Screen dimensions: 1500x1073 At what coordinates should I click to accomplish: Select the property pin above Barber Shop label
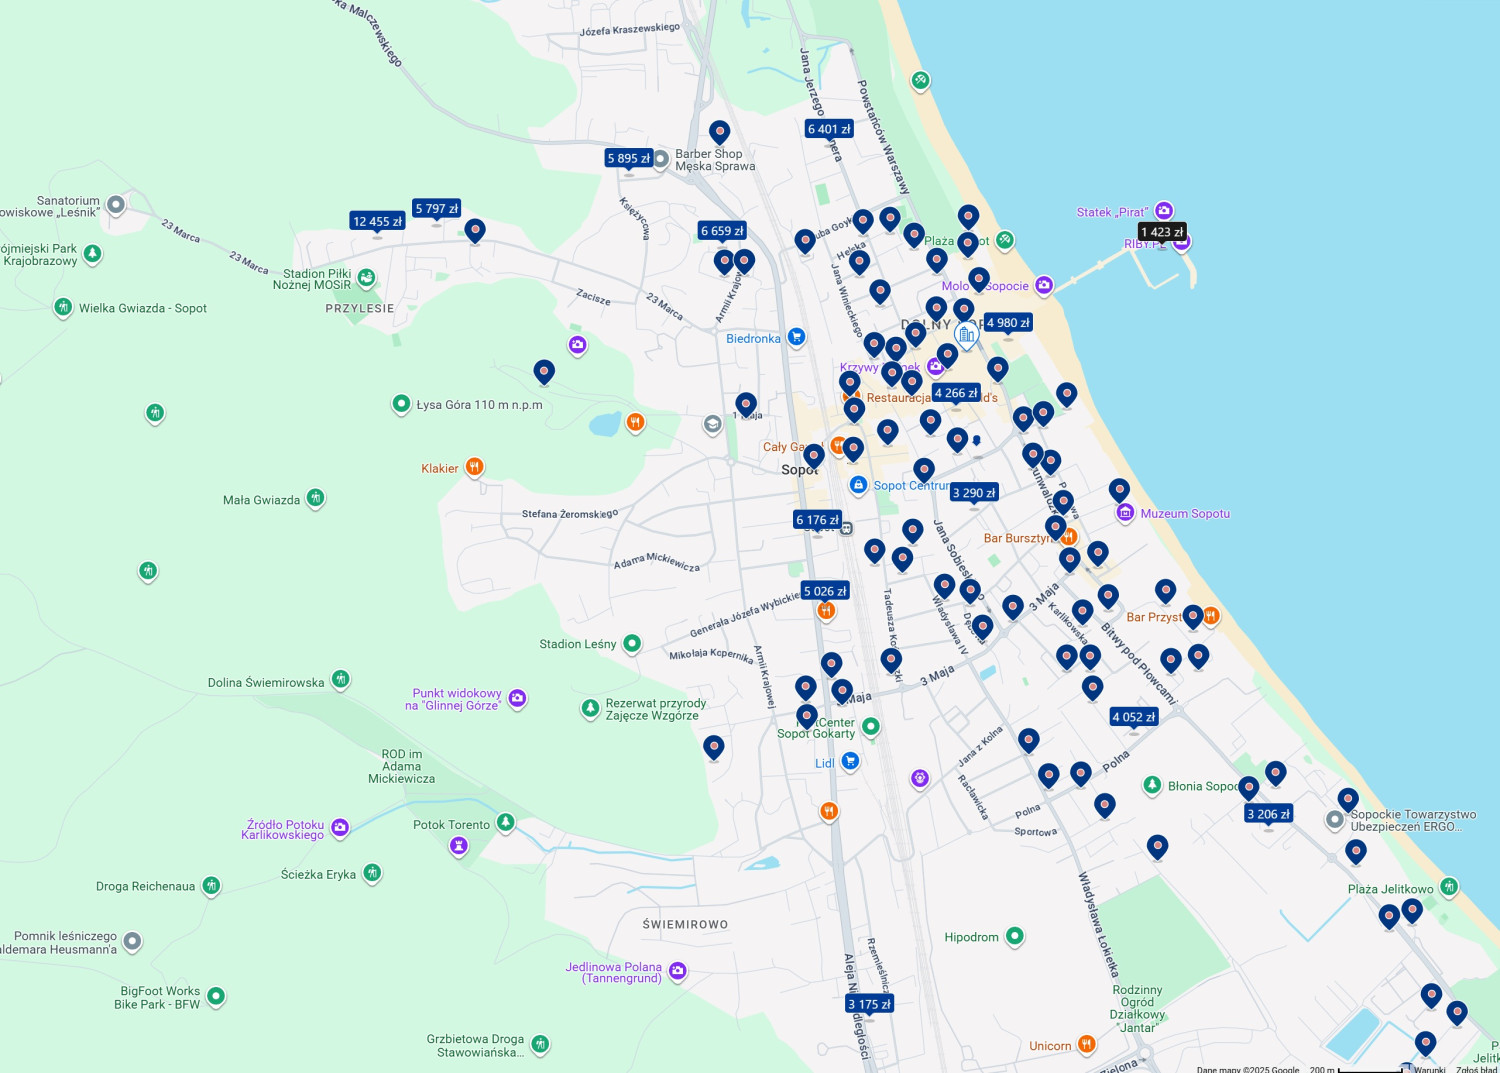click(x=719, y=132)
